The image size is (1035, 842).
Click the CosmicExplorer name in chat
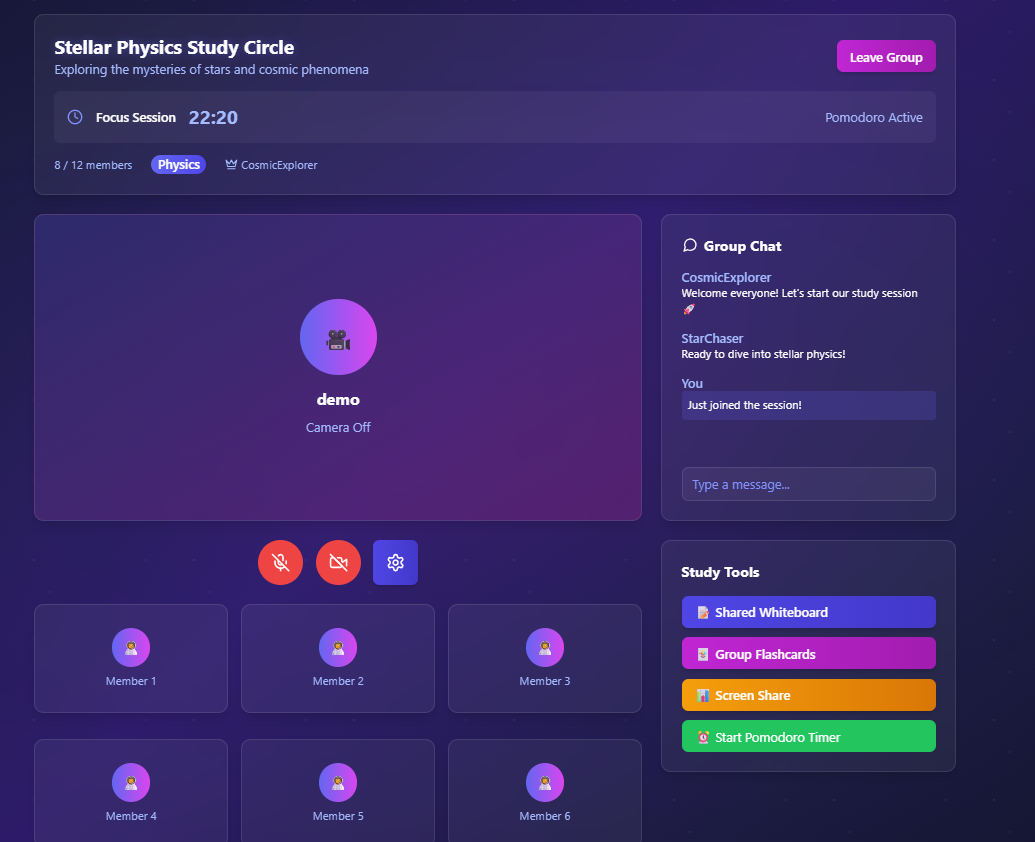[x=726, y=277]
